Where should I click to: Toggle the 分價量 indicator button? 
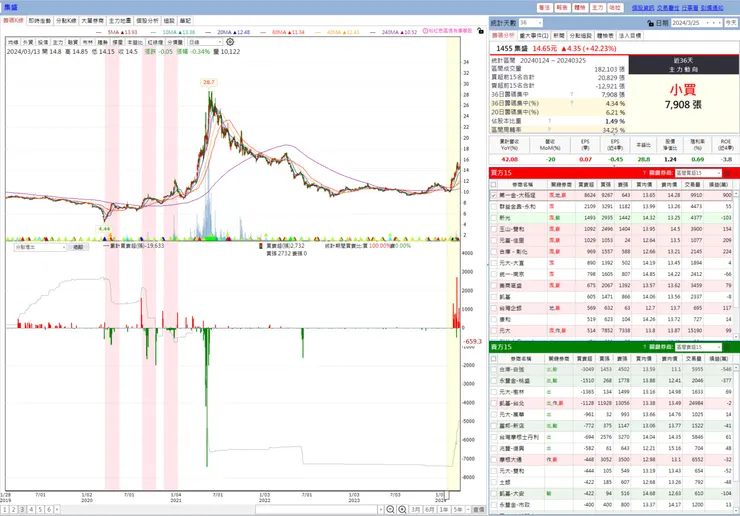pyautogui.click(x=175, y=42)
